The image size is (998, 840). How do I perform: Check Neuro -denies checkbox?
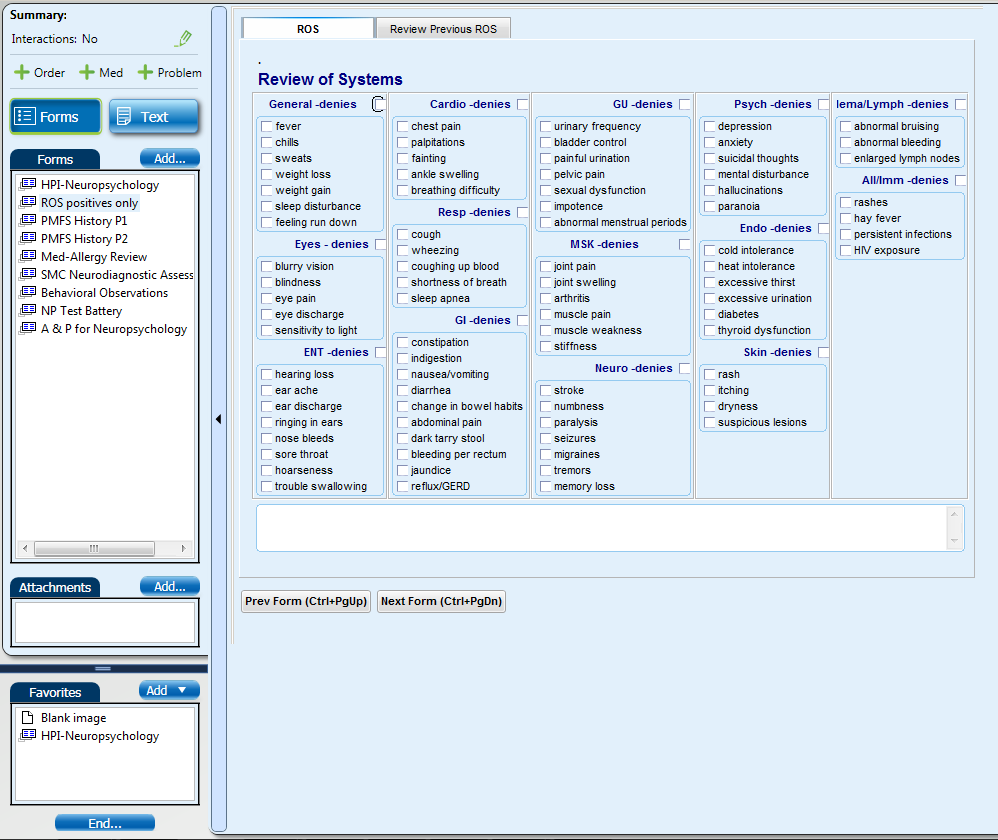click(x=685, y=368)
